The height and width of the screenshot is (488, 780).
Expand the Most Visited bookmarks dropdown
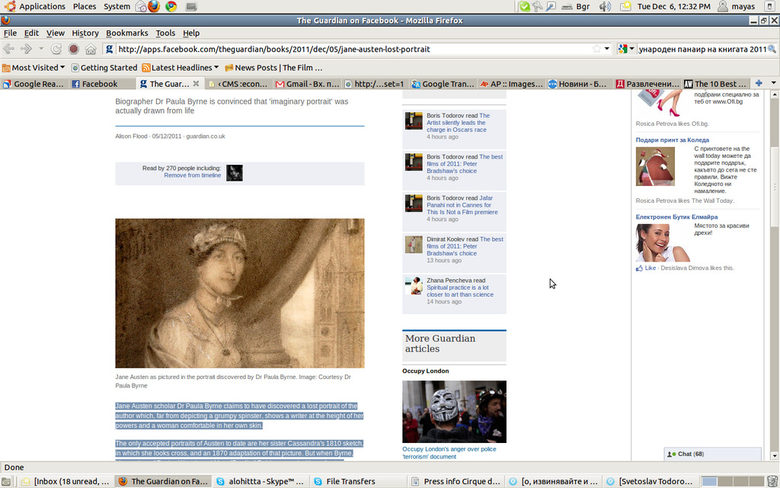tap(62, 67)
